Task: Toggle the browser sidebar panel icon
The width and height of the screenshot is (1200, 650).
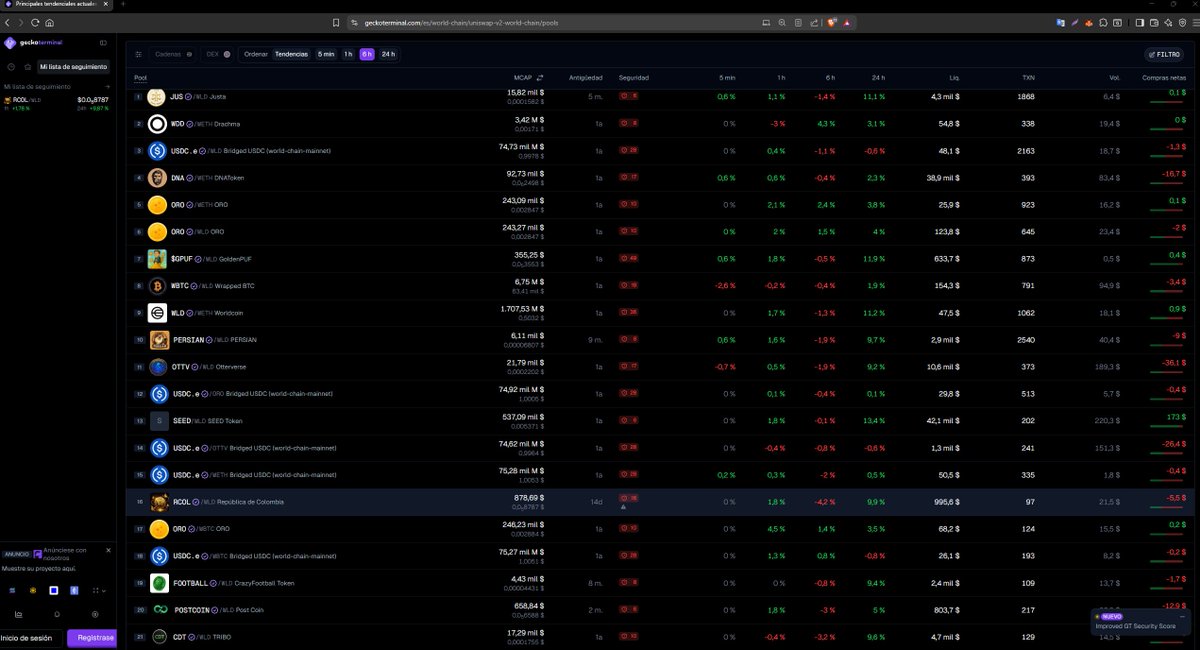Action: [1140, 22]
